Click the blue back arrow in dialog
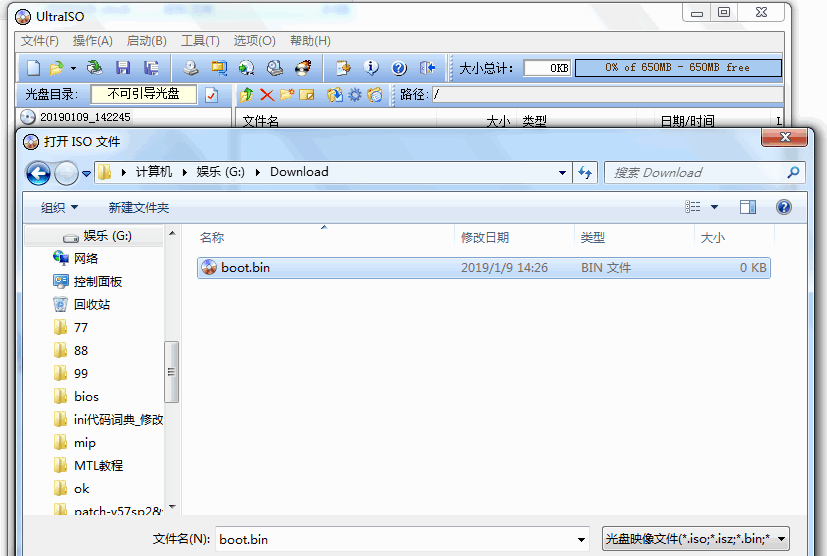 38,172
